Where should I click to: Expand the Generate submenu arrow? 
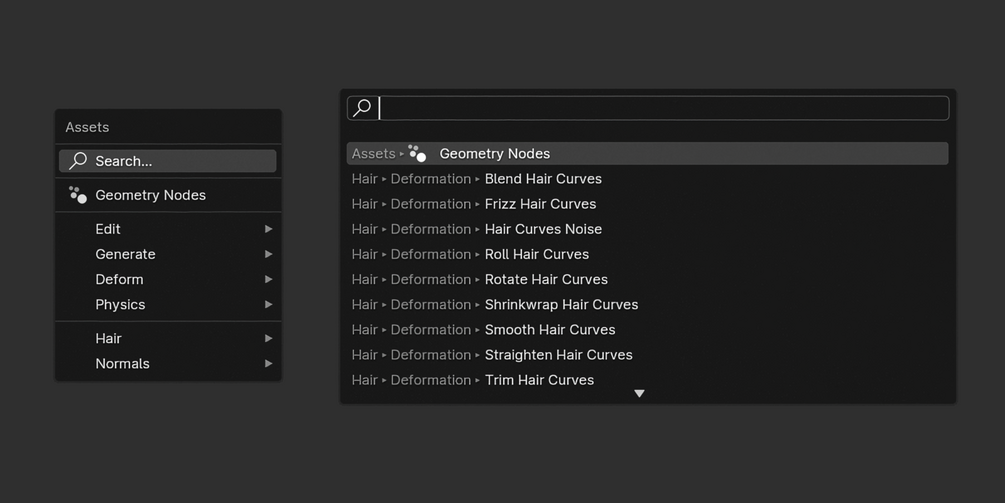[x=268, y=254]
